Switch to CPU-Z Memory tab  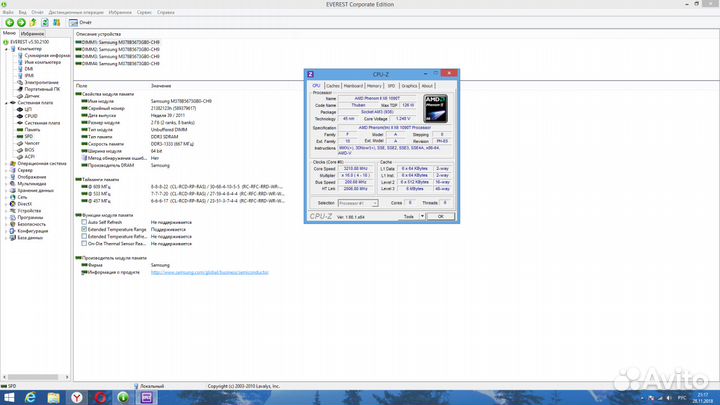pyautogui.click(x=374, y=86)
